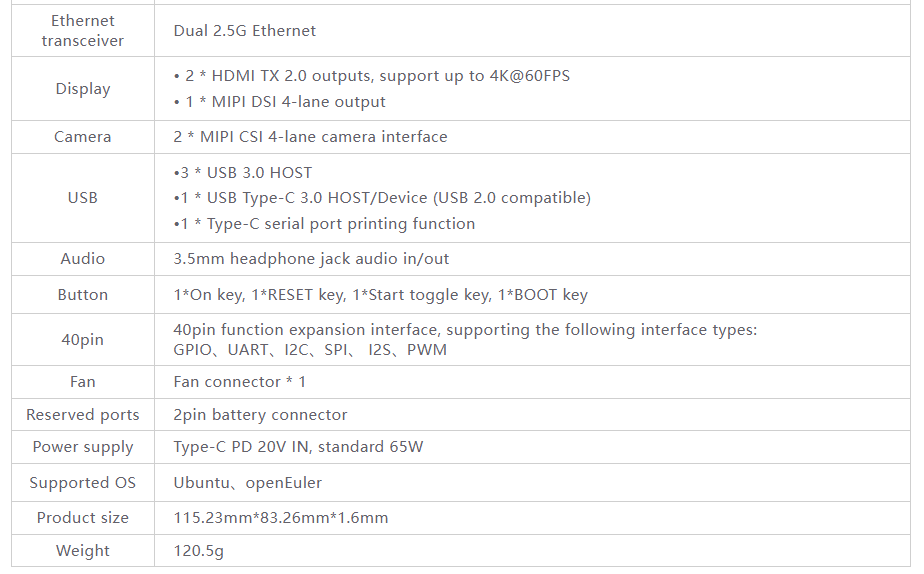Click the Ethernet transceiver label cell
Viewport: 924px width, 574px height.
pyautogui.click(x=82, y=31)
